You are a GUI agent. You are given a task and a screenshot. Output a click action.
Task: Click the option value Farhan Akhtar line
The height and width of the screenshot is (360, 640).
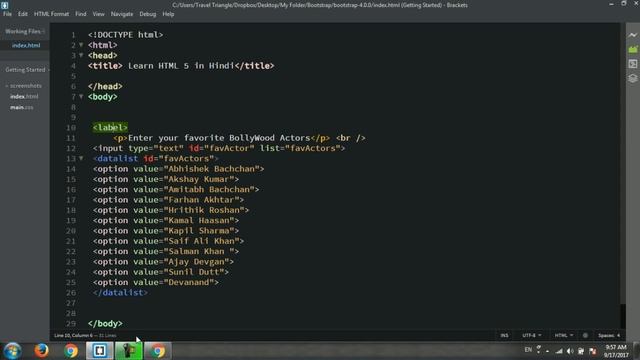pyautogui.click(x=168, y=200)
